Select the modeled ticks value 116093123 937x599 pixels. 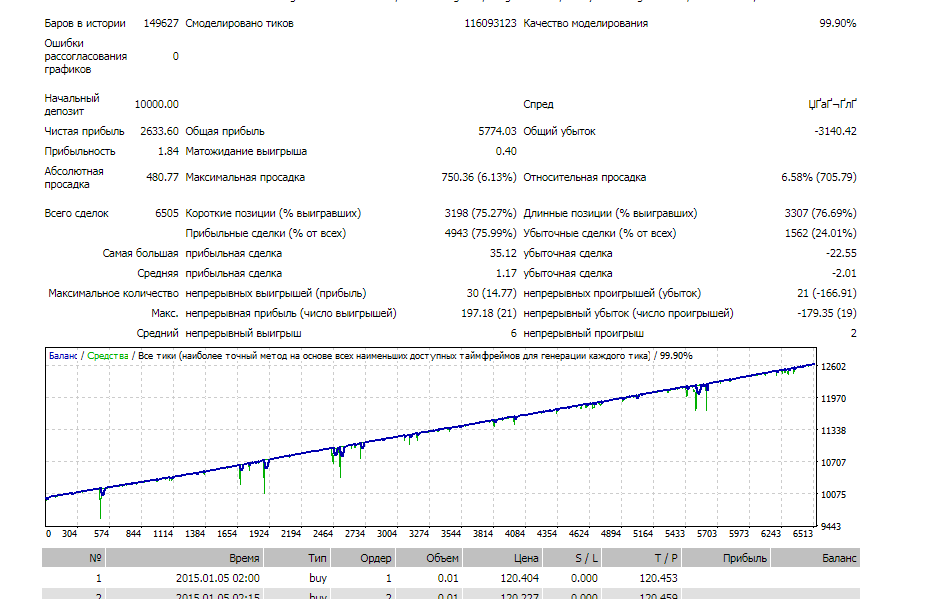tap(490, 23)
